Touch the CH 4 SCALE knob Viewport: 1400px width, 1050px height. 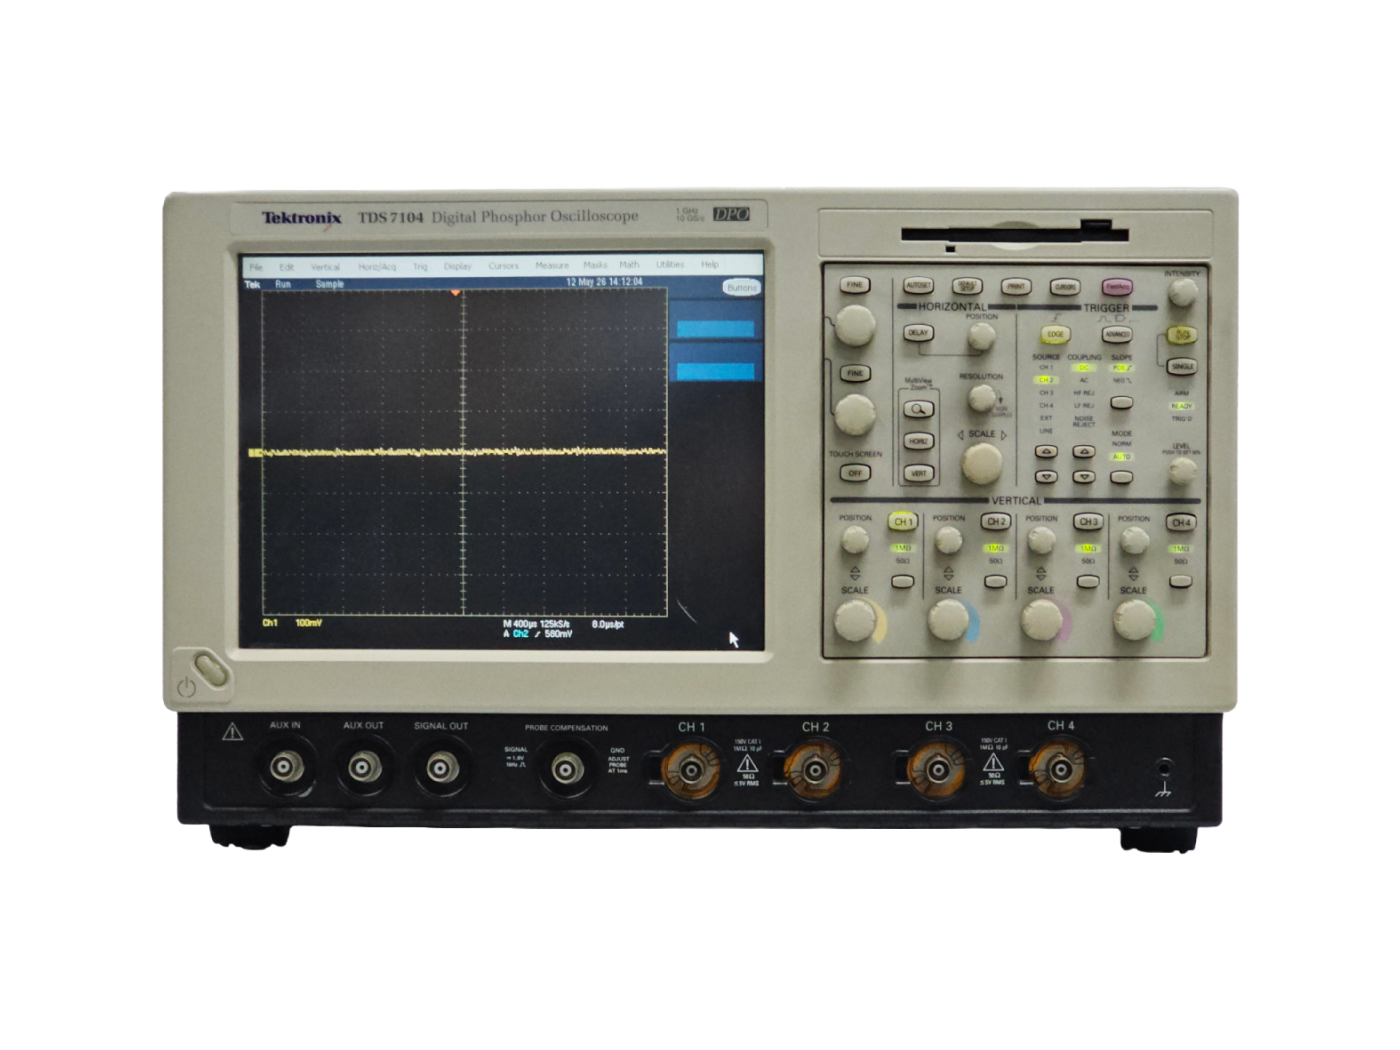point(1134,621)
